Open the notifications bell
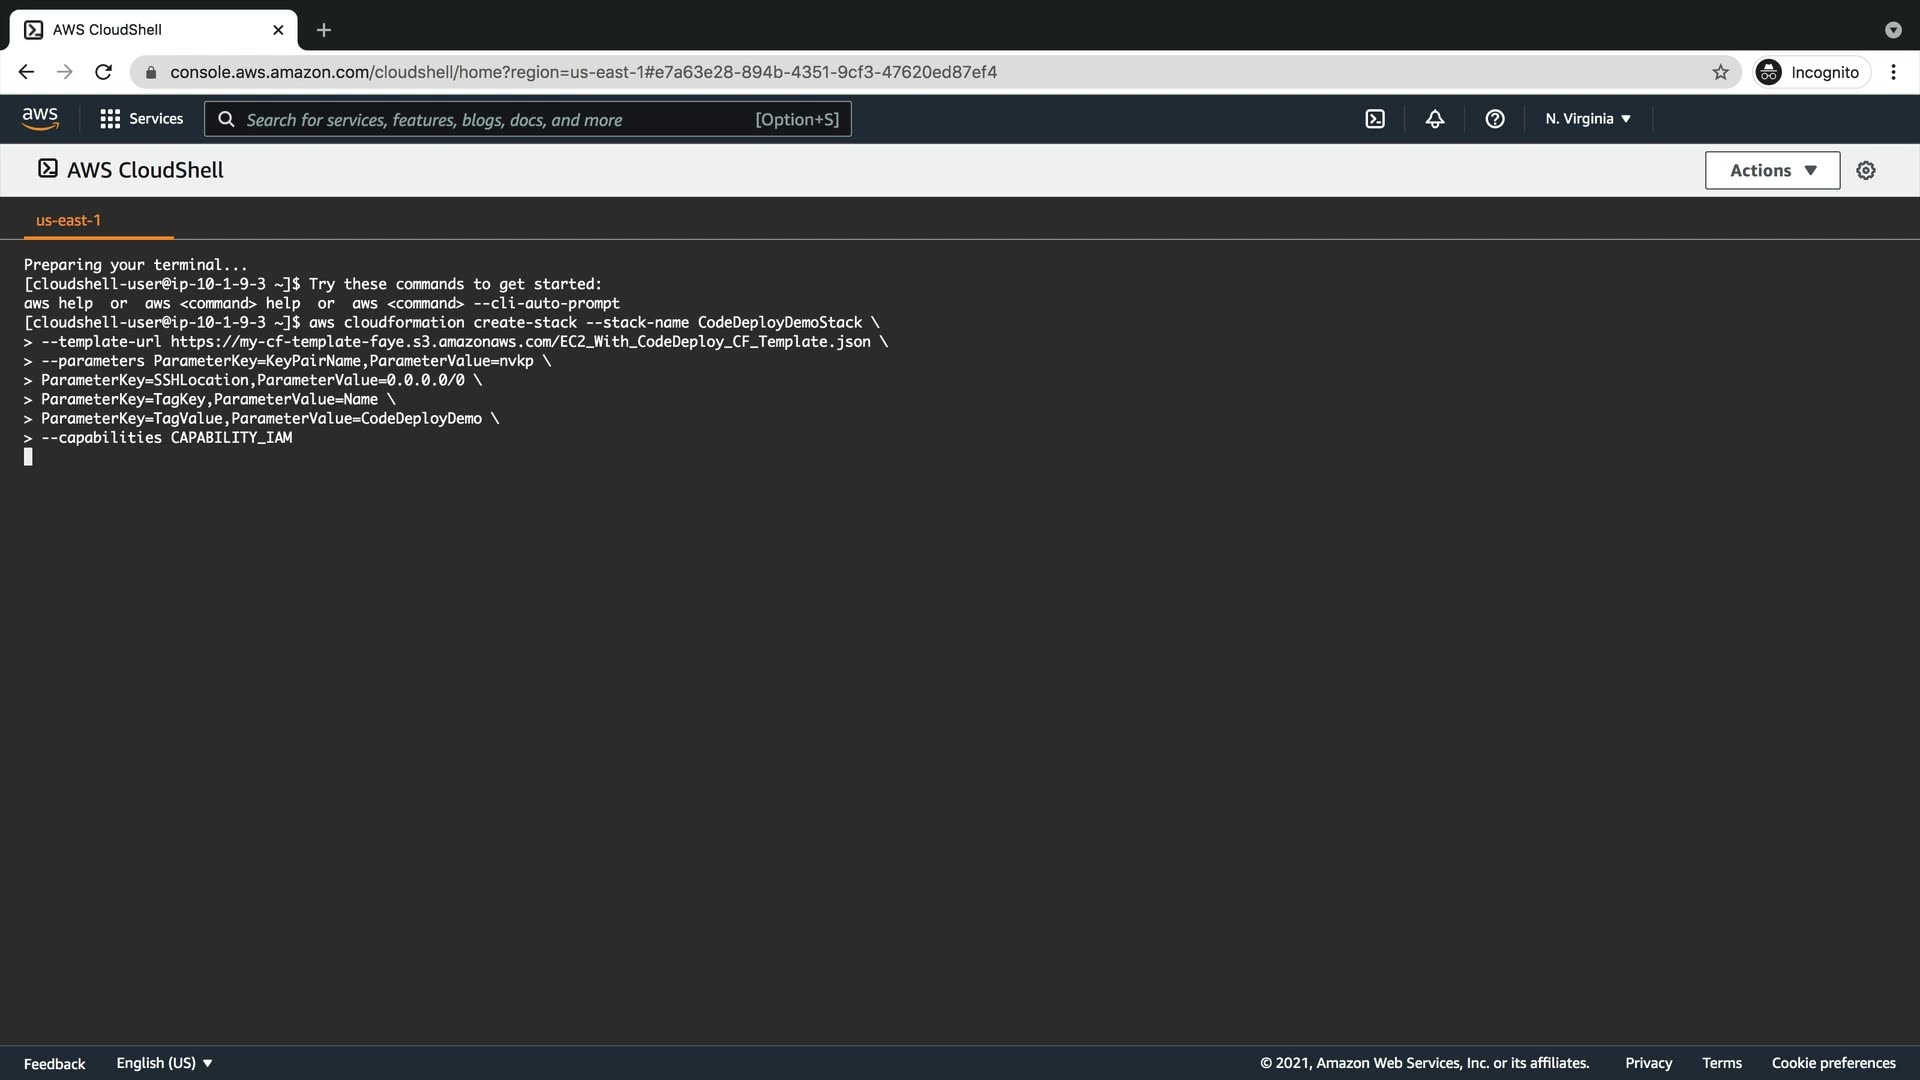Viewport: 1920px width, 1080px height. pos(1435,119)
